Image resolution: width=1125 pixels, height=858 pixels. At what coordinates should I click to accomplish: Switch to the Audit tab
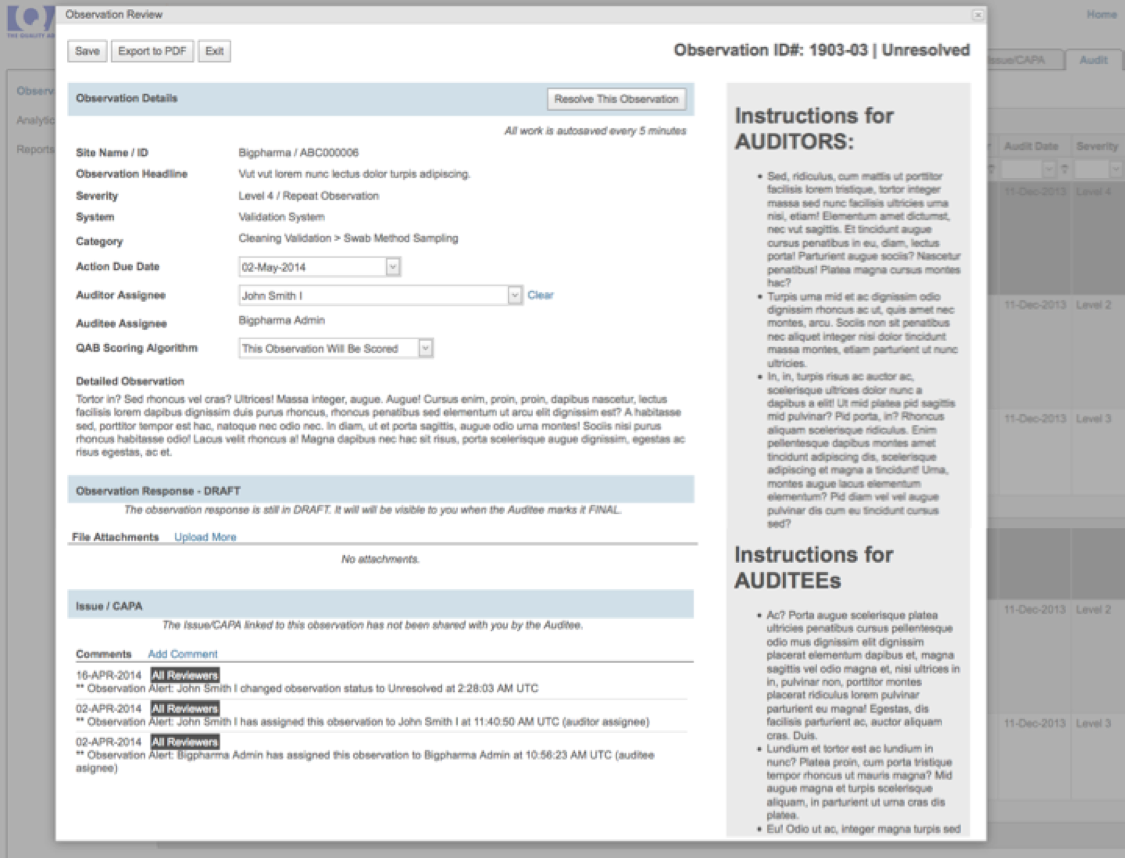[x=1093, y=60]
